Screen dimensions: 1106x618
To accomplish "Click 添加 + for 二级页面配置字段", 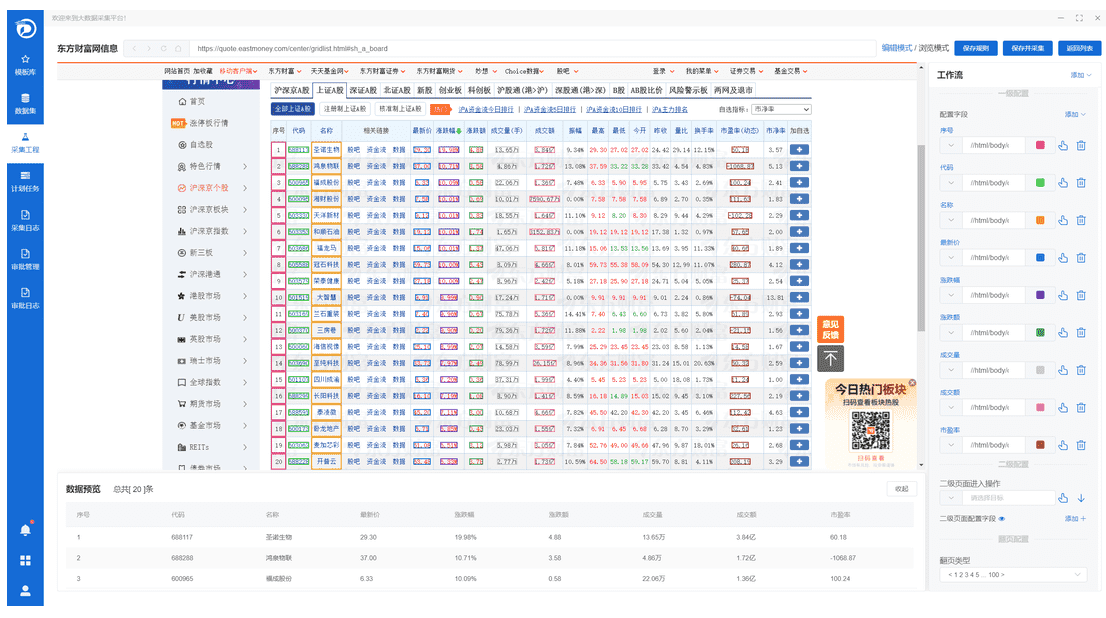I will (1075, 519).
